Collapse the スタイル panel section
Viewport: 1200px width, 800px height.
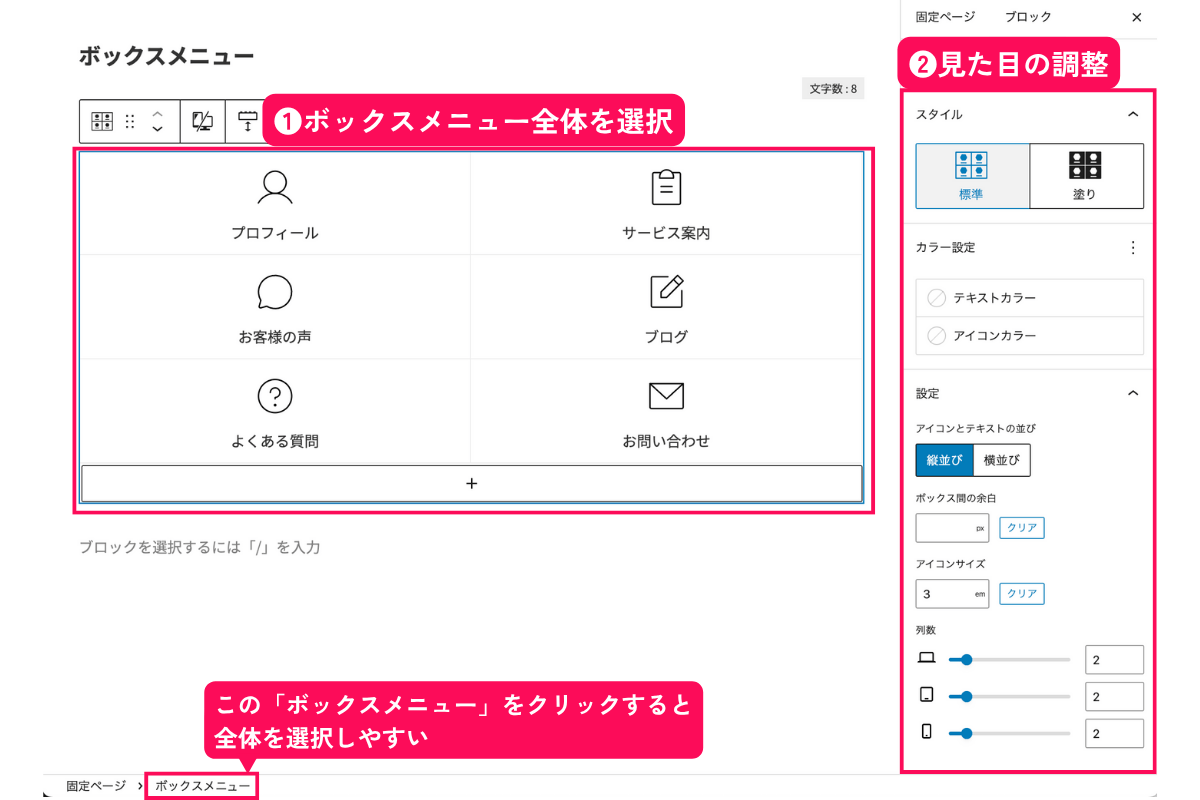1133,115
